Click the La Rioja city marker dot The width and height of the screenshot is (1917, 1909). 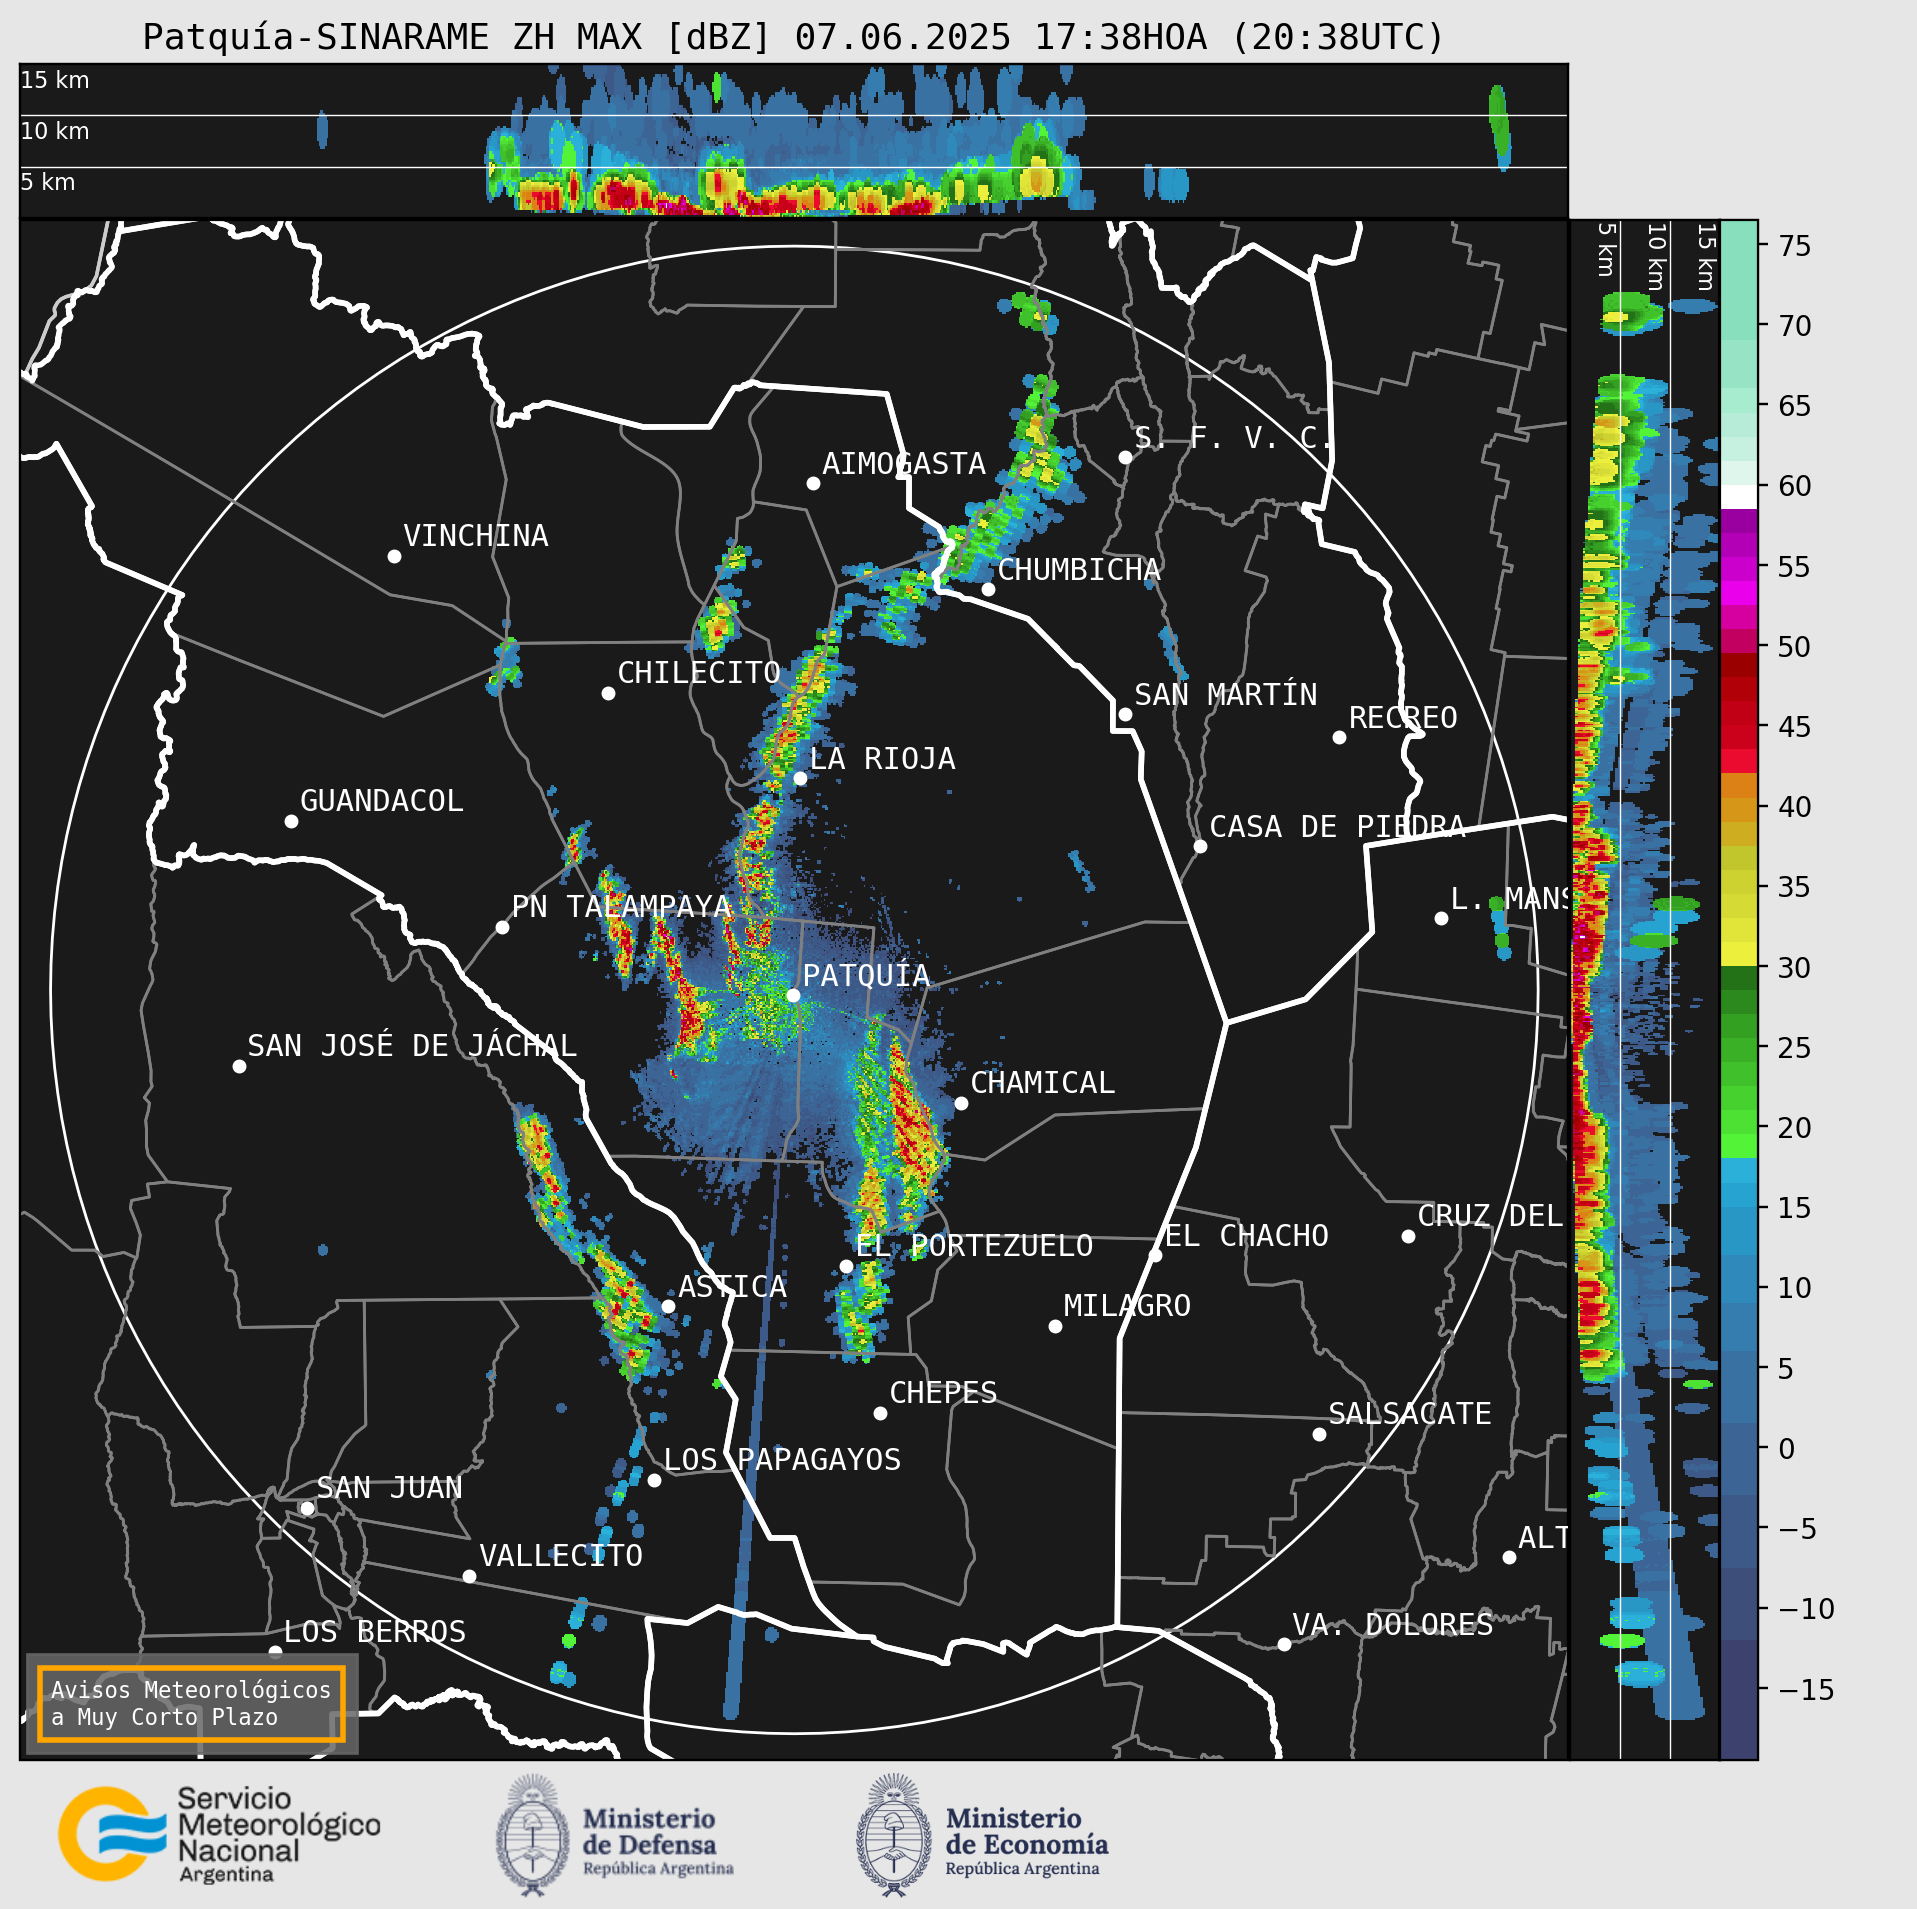point(800,778)
